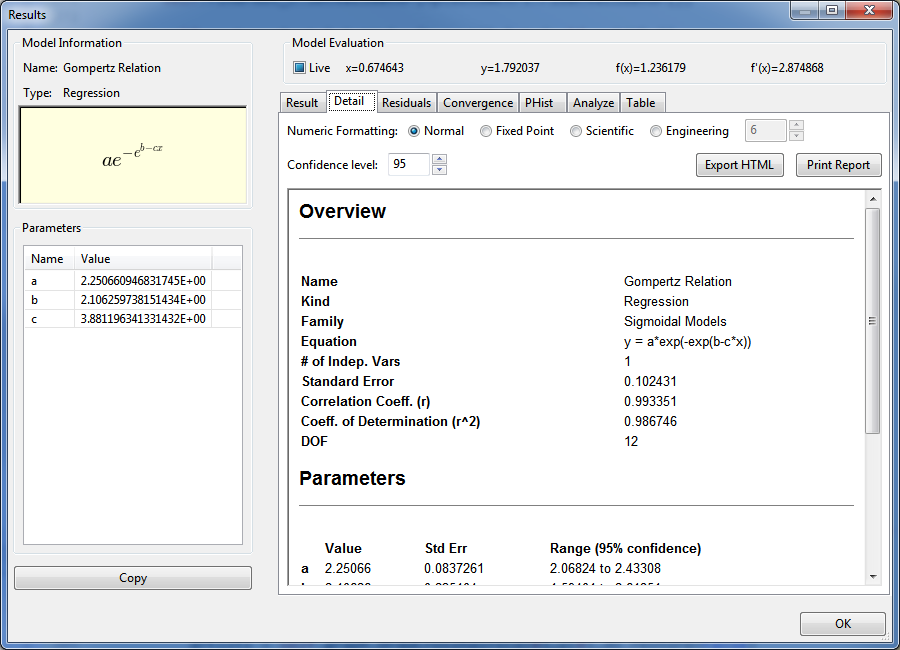Click the report scrollbar down arrow
Viewport: 900px width, 650px height.
click(873, 577)
